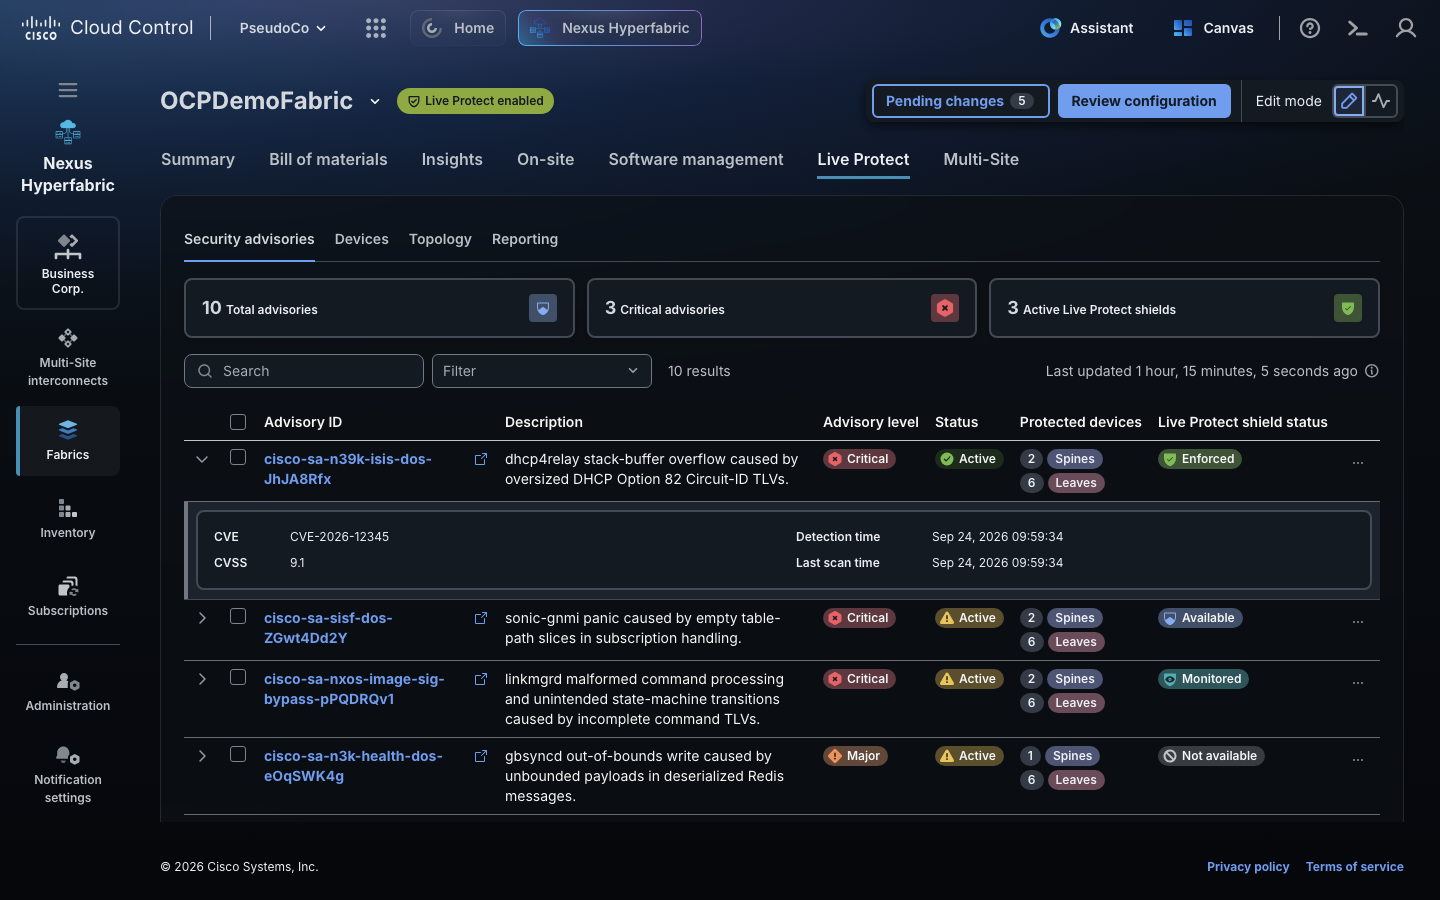The image size is (1440, 900).
Task: Click the advisories Search field
Action: coord(304,371)
